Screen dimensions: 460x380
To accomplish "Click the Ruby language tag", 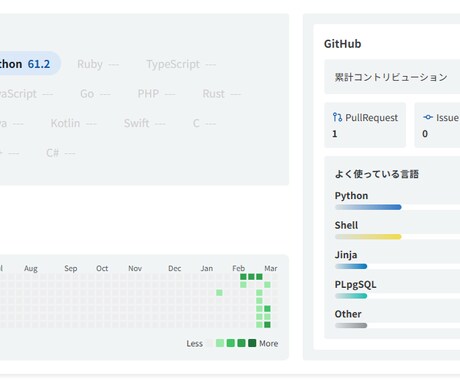I will tap(98, 64).
